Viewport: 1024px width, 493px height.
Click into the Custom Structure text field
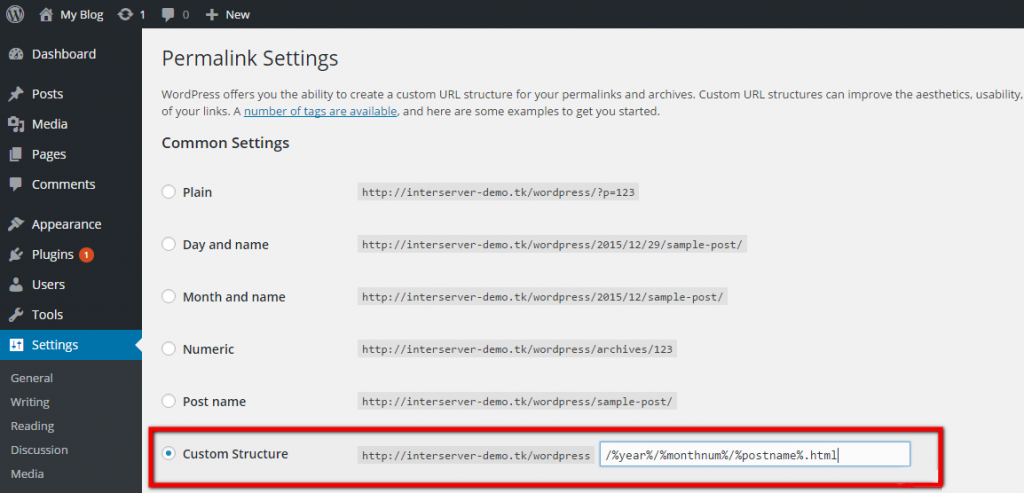coord(754,455)
